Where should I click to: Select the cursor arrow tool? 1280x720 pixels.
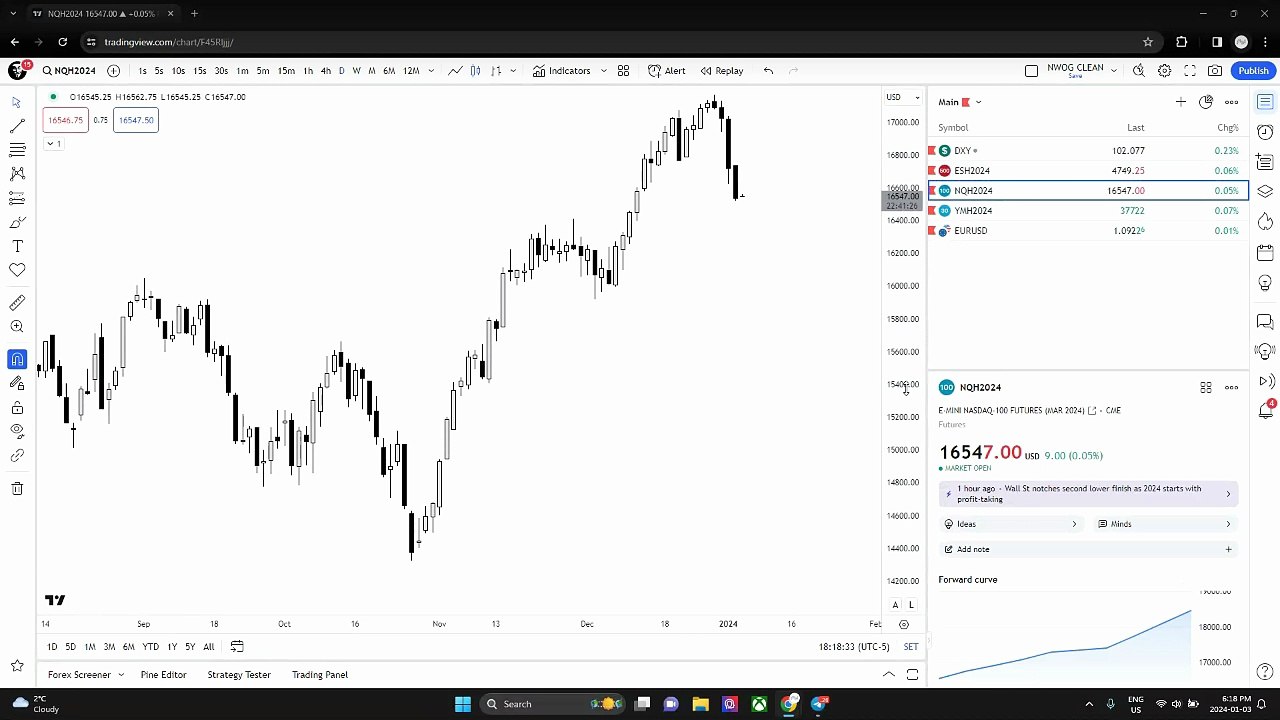(17, 102)
